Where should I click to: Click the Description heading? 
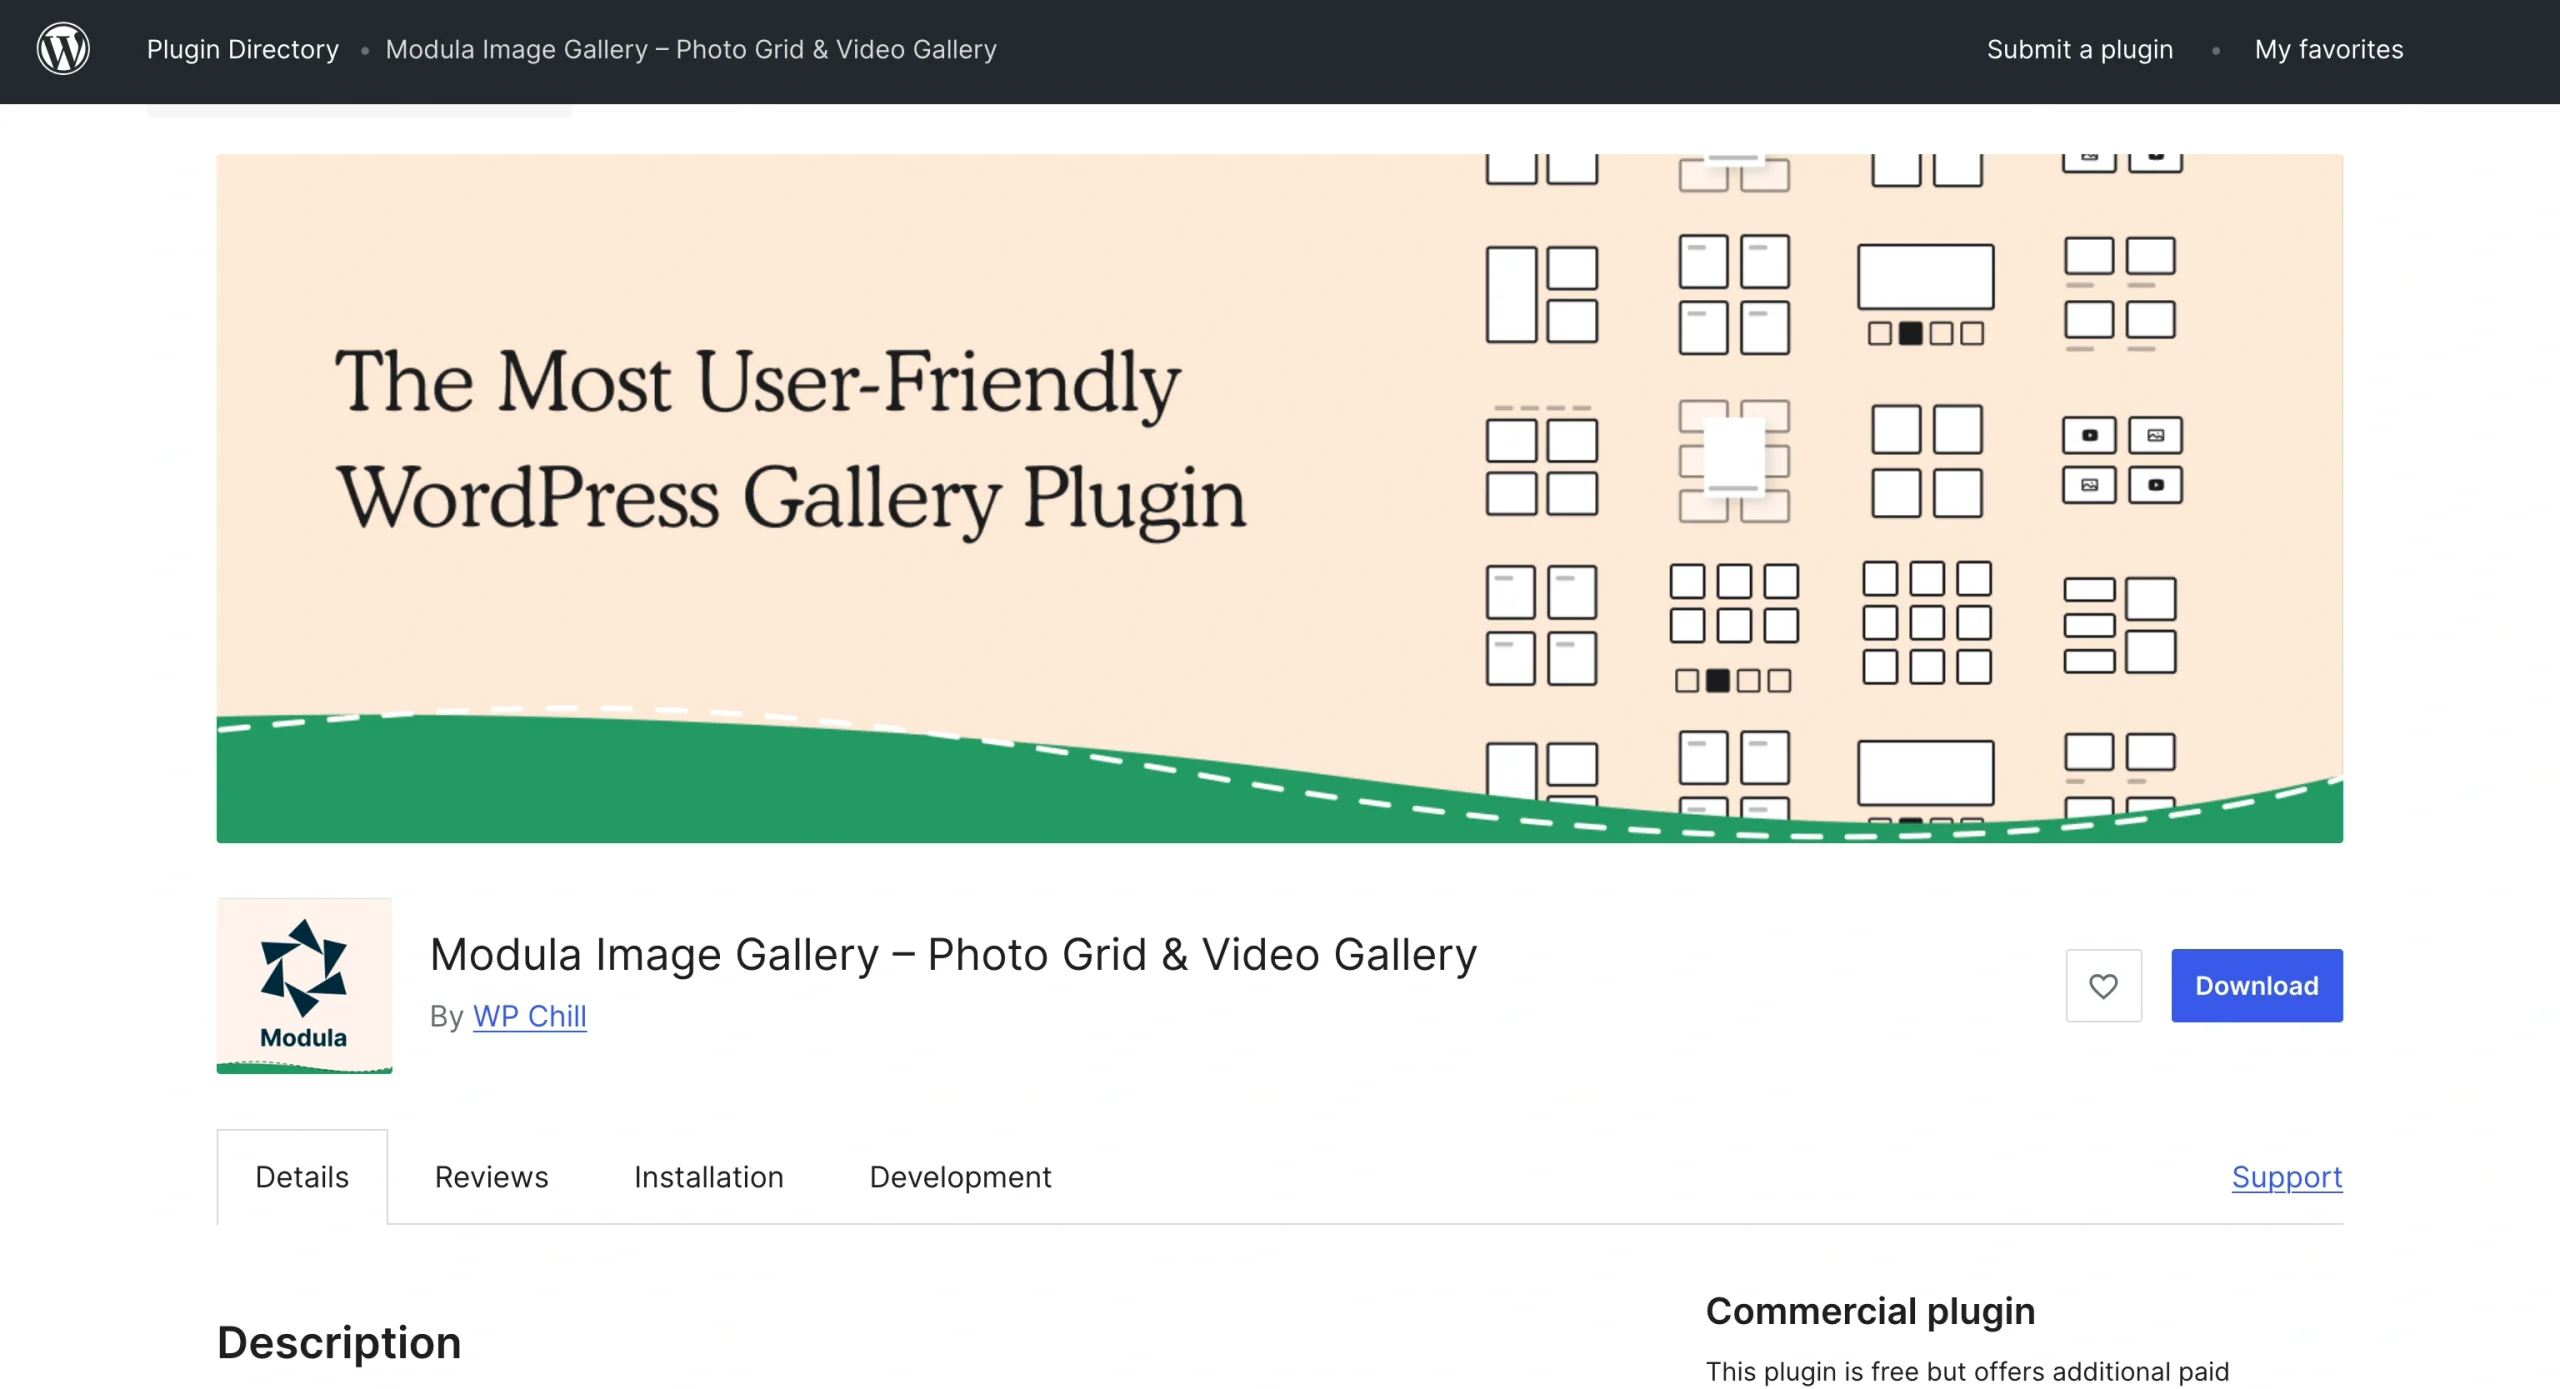(339, 1343)
